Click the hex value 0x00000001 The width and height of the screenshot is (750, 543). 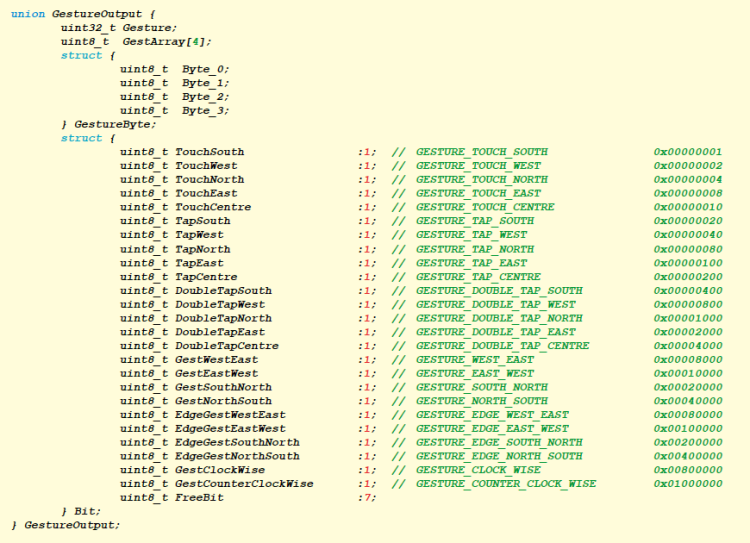[688, 152]
